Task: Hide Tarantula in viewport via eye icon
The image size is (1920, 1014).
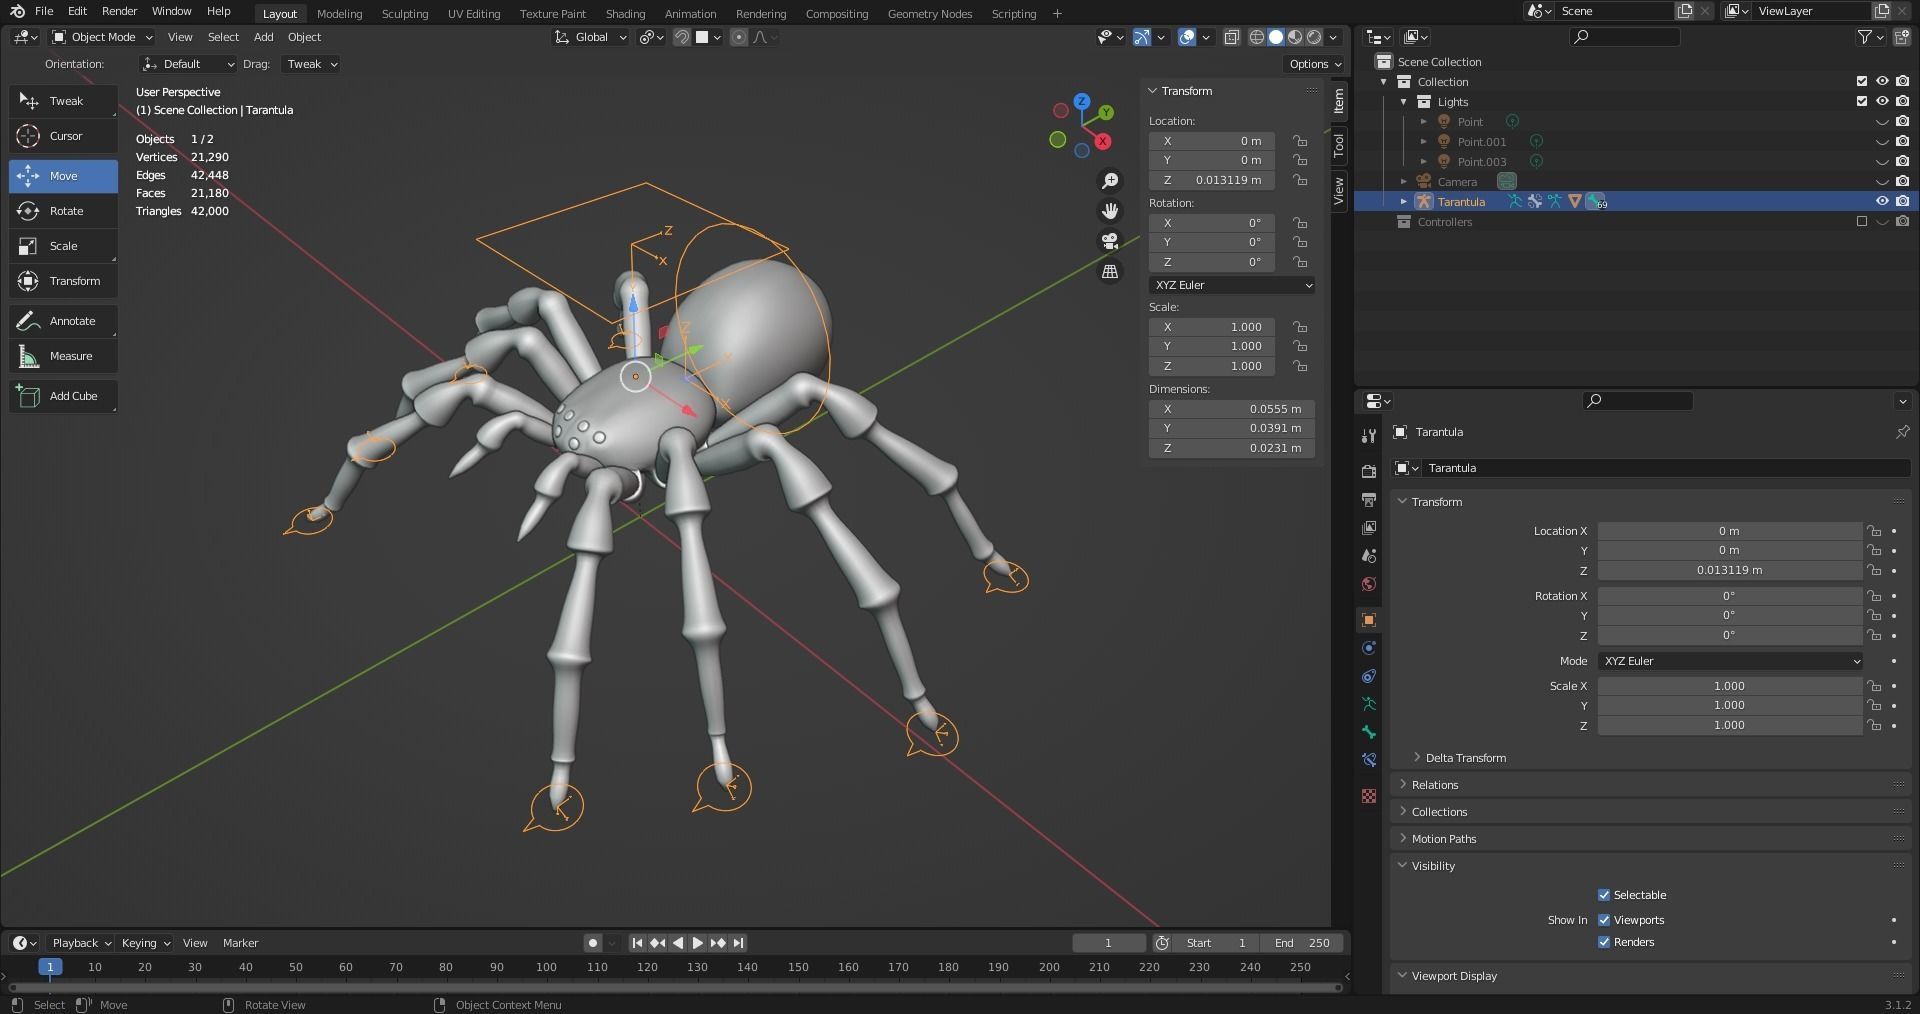Action: [x=1882, y=202]
